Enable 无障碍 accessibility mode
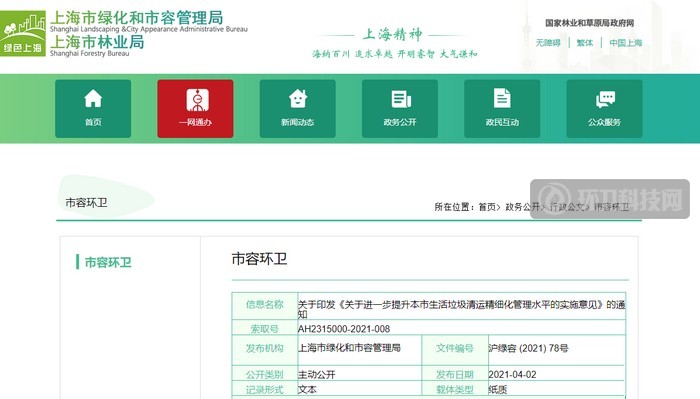 coord(548,43)
